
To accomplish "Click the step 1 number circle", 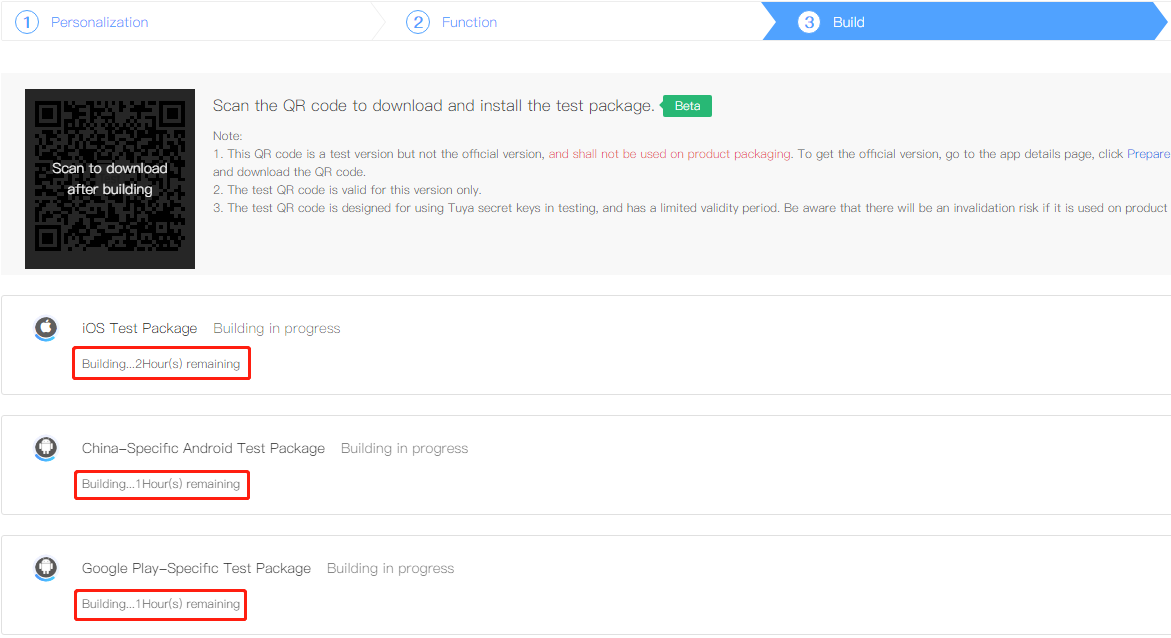I will click(x=27, y=22).
